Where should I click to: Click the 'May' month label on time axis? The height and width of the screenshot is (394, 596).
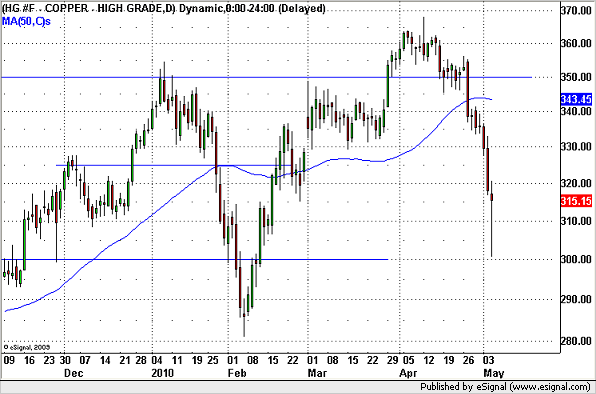[493, 373]
